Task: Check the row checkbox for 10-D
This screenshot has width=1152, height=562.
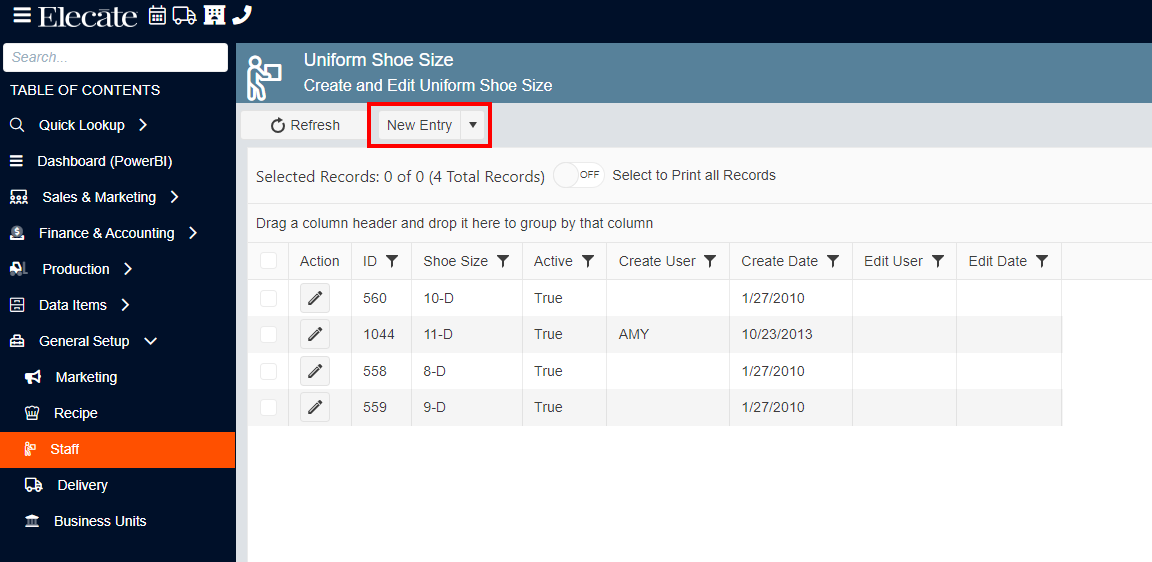Action: [x=268, y=298]
